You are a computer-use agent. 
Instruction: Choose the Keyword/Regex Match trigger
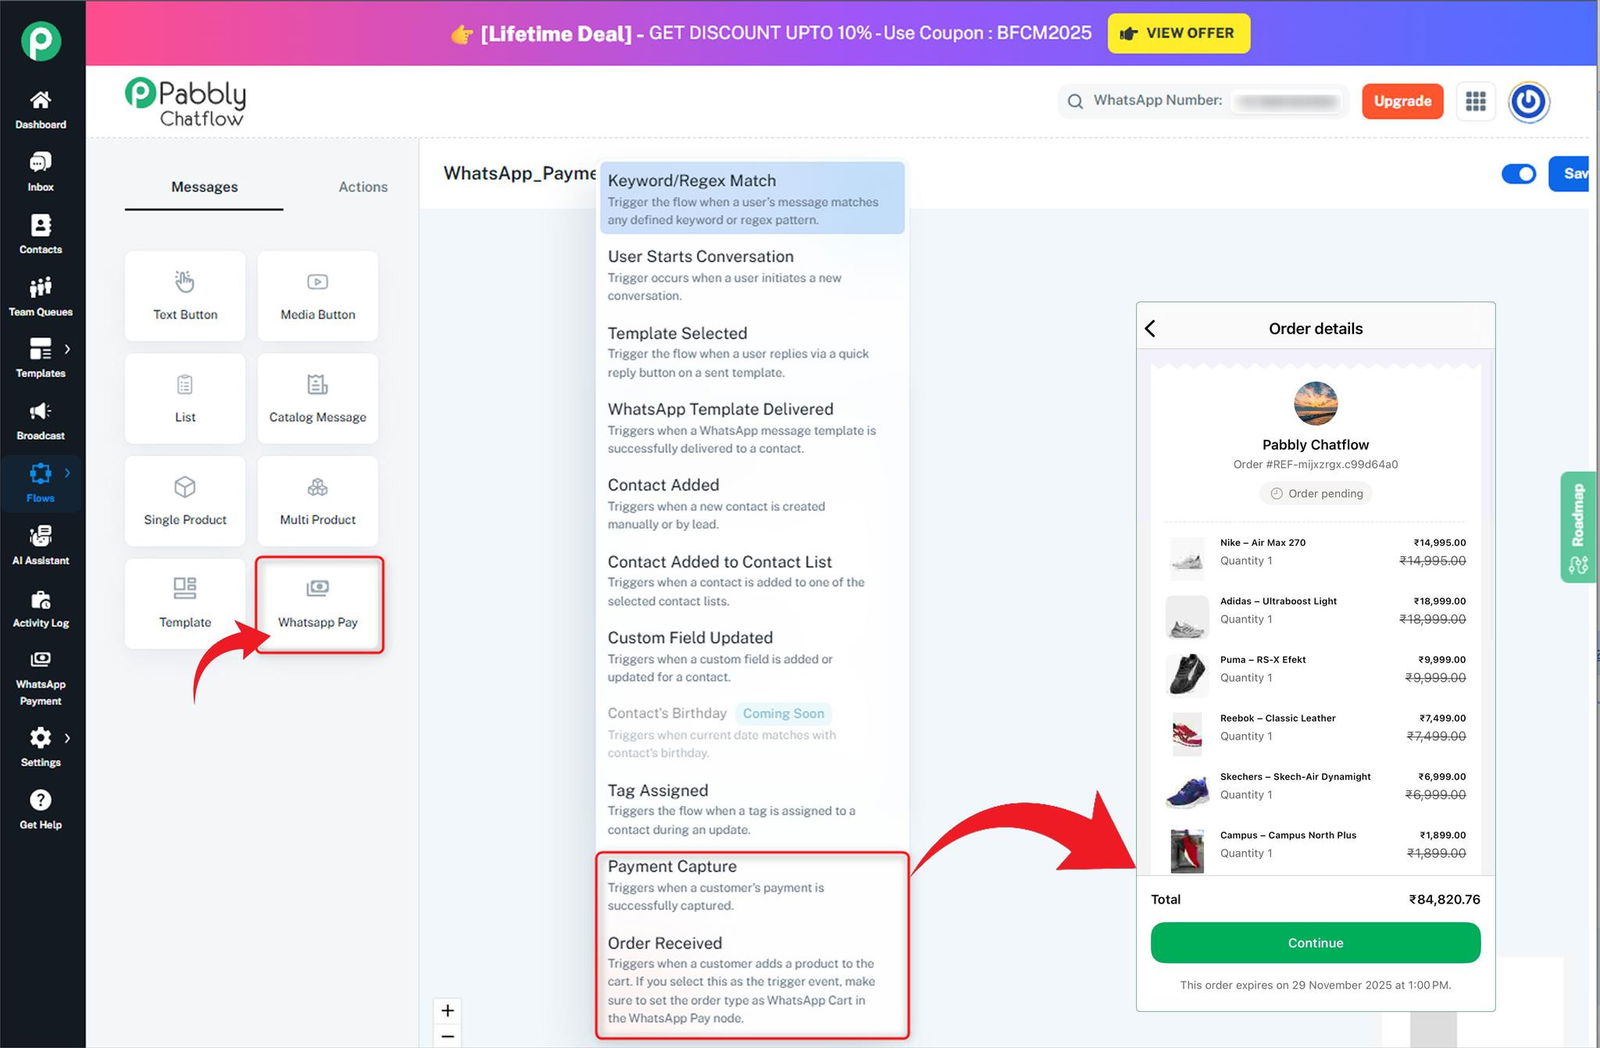click(x=752, y=198)
